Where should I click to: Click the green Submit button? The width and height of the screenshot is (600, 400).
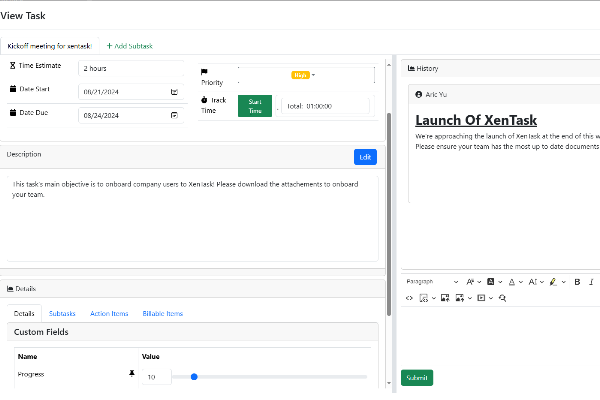(x=417, y=378)
